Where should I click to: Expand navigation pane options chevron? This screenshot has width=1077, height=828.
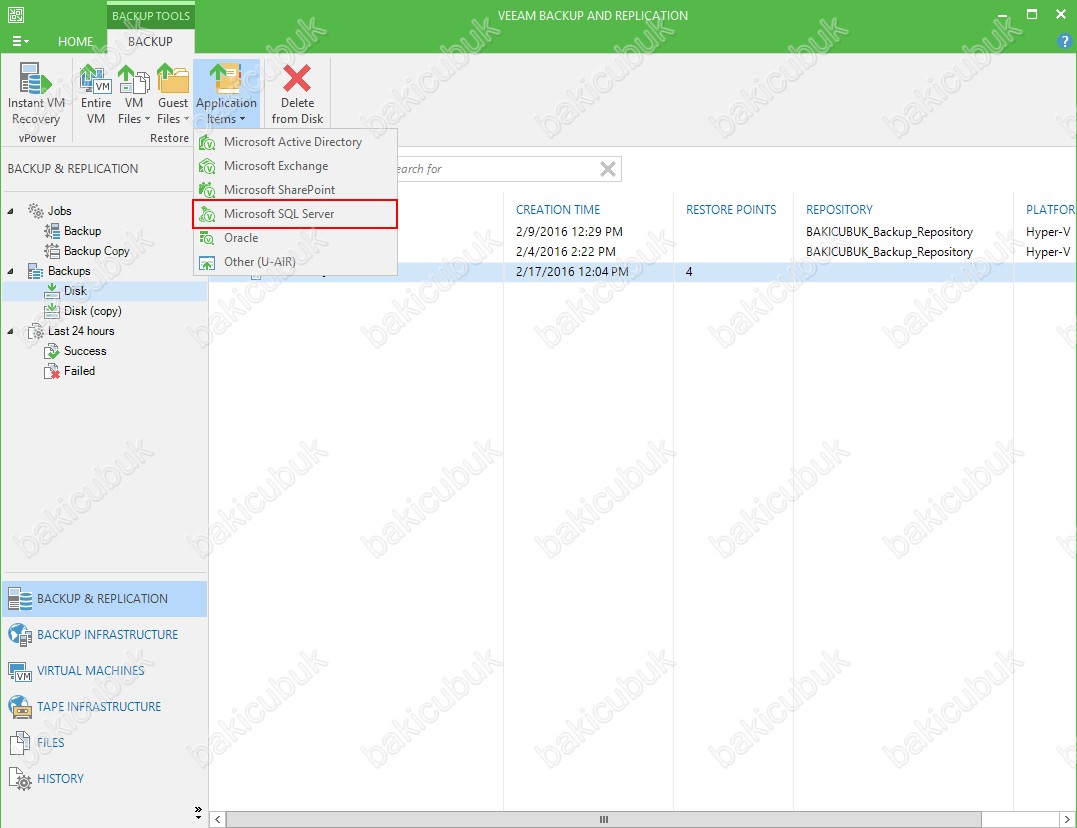[199, 813]
